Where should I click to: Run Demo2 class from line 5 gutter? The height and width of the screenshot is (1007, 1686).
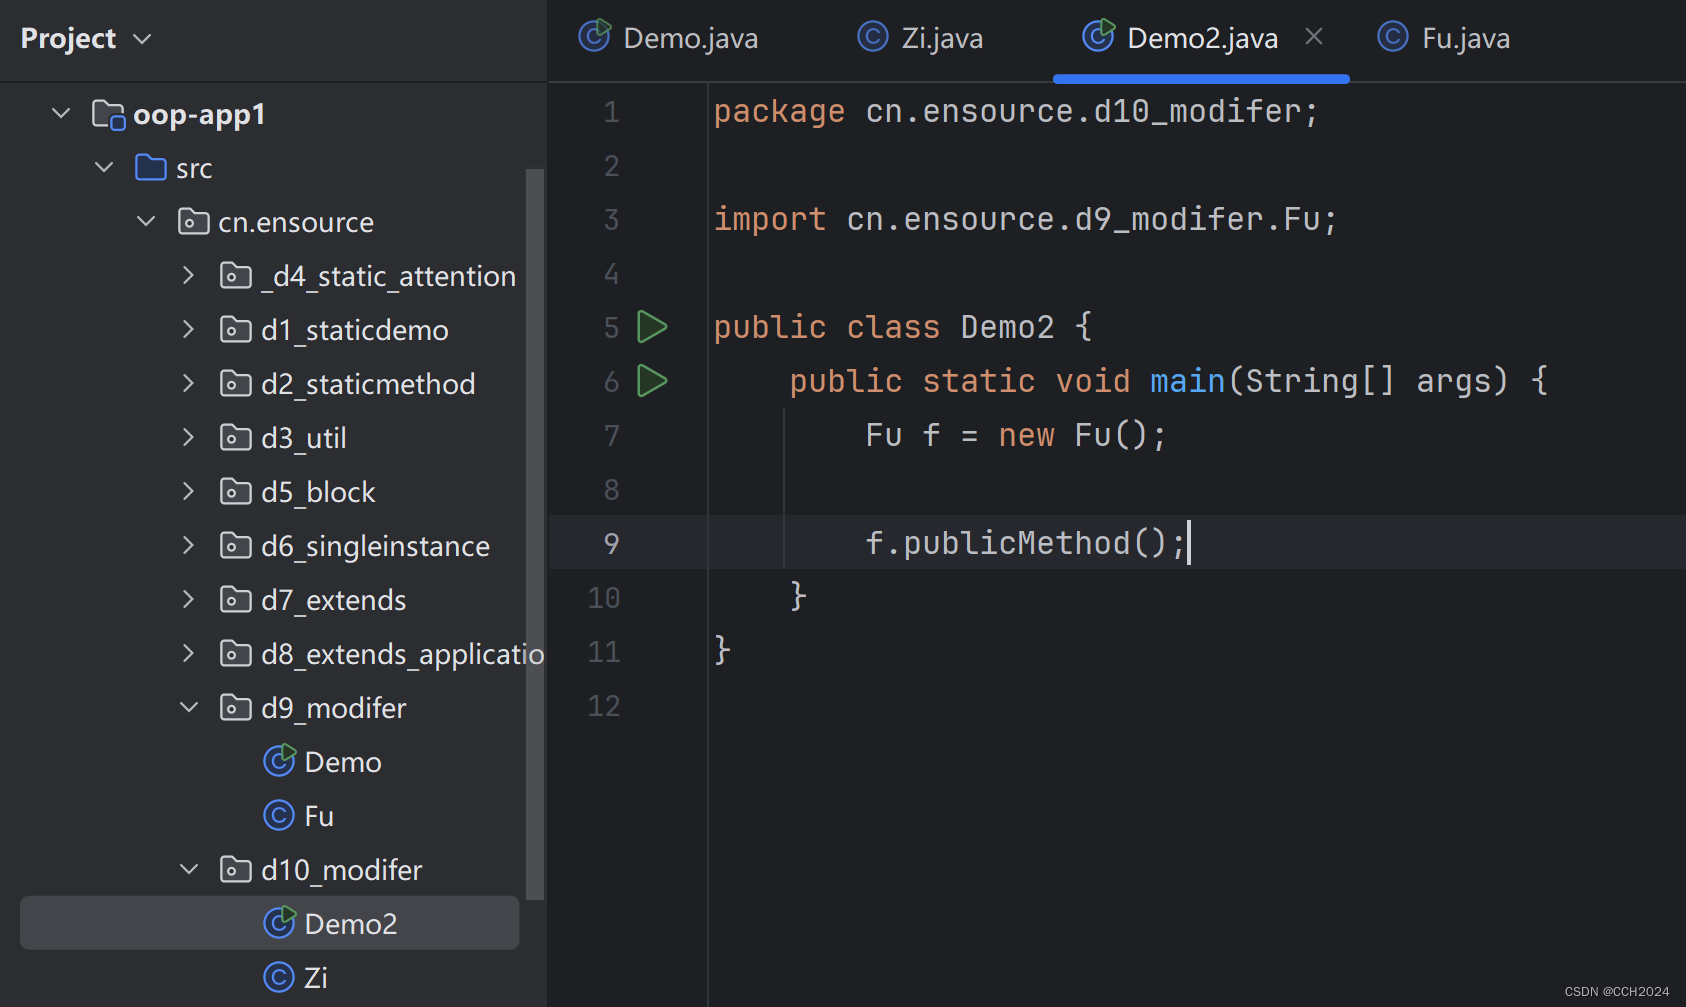coord(652,327)
